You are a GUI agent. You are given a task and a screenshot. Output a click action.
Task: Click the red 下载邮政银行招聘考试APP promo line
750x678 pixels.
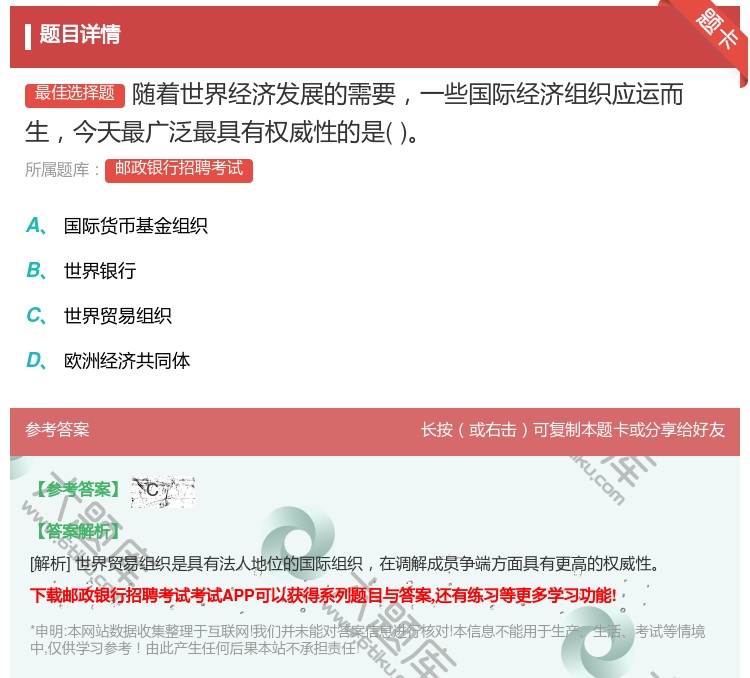[323, 596]
